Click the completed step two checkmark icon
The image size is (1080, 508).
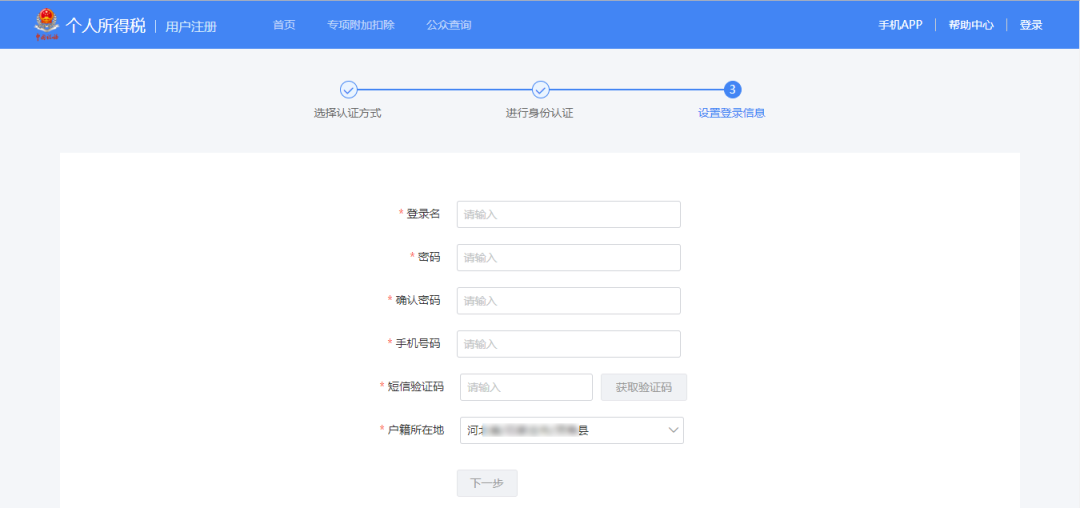(540, 90)
